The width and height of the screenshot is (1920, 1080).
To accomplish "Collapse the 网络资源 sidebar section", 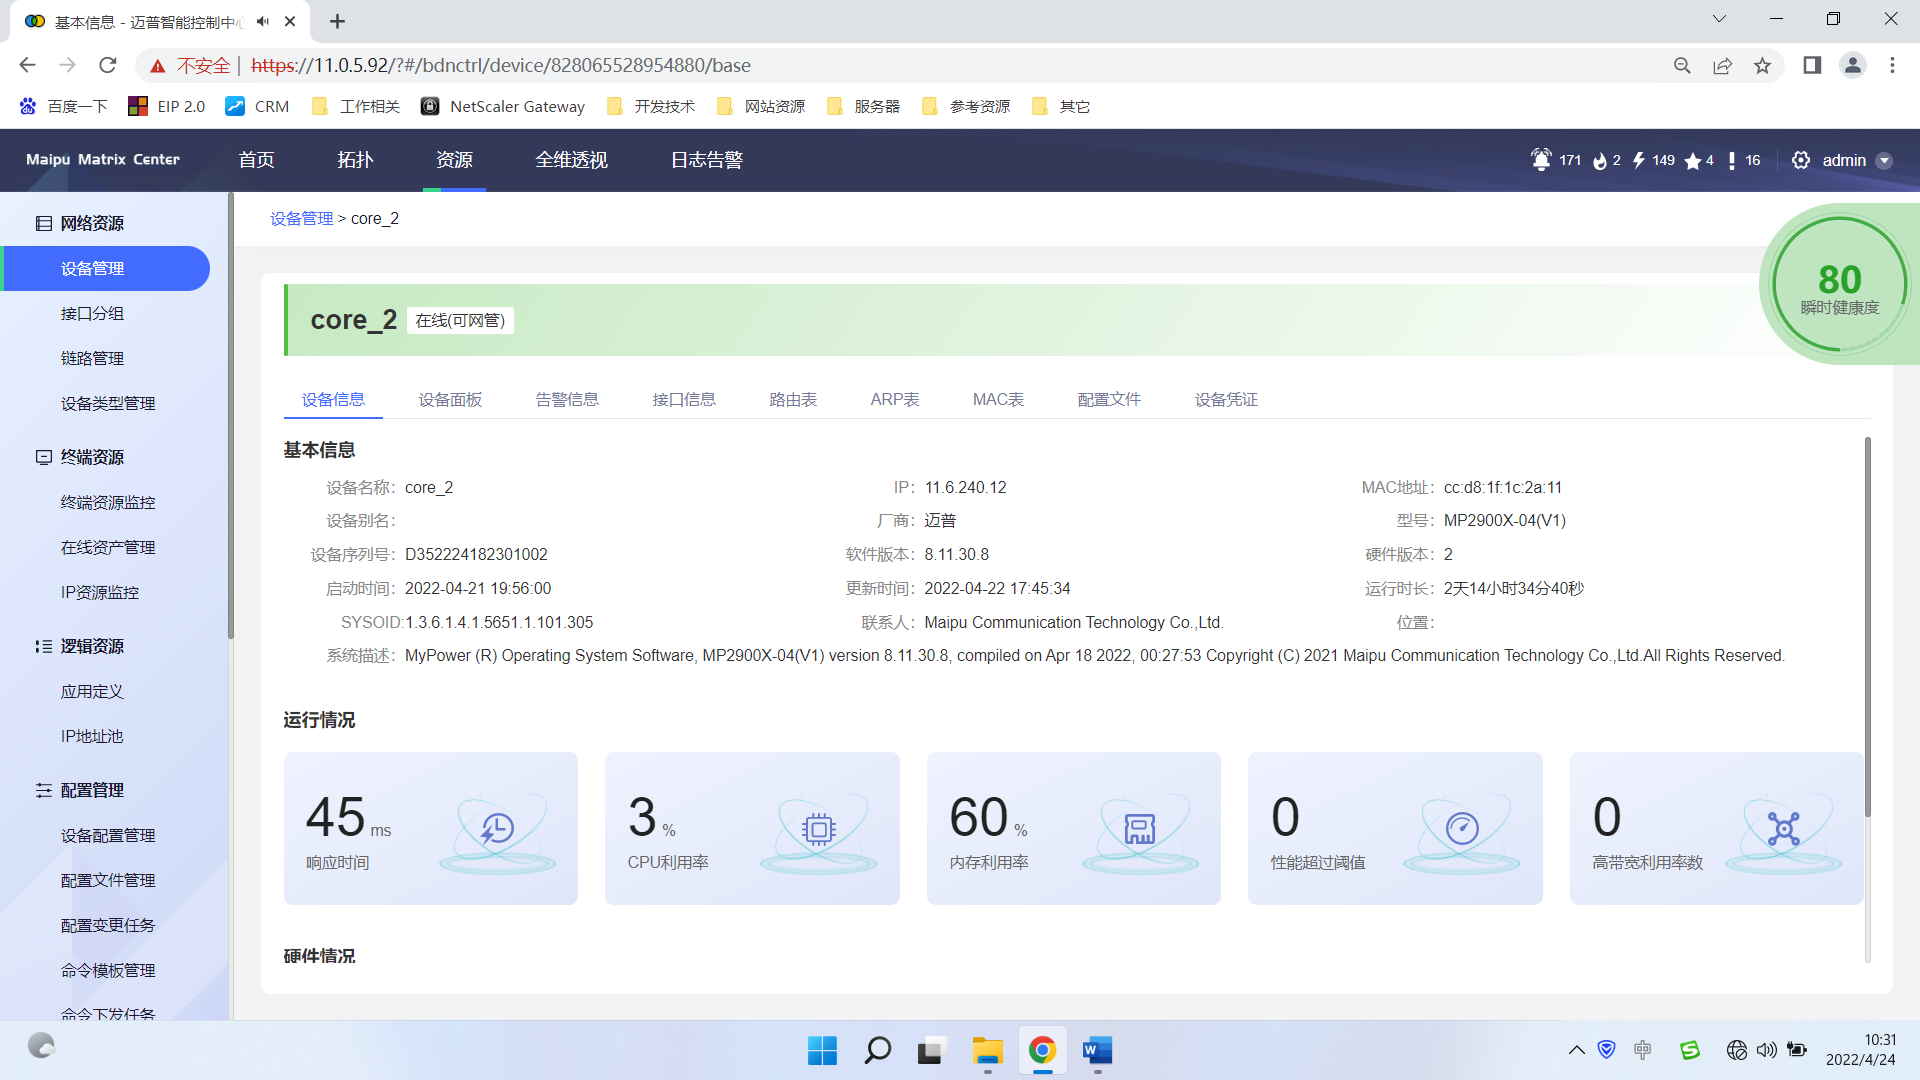I will (92, 223).
